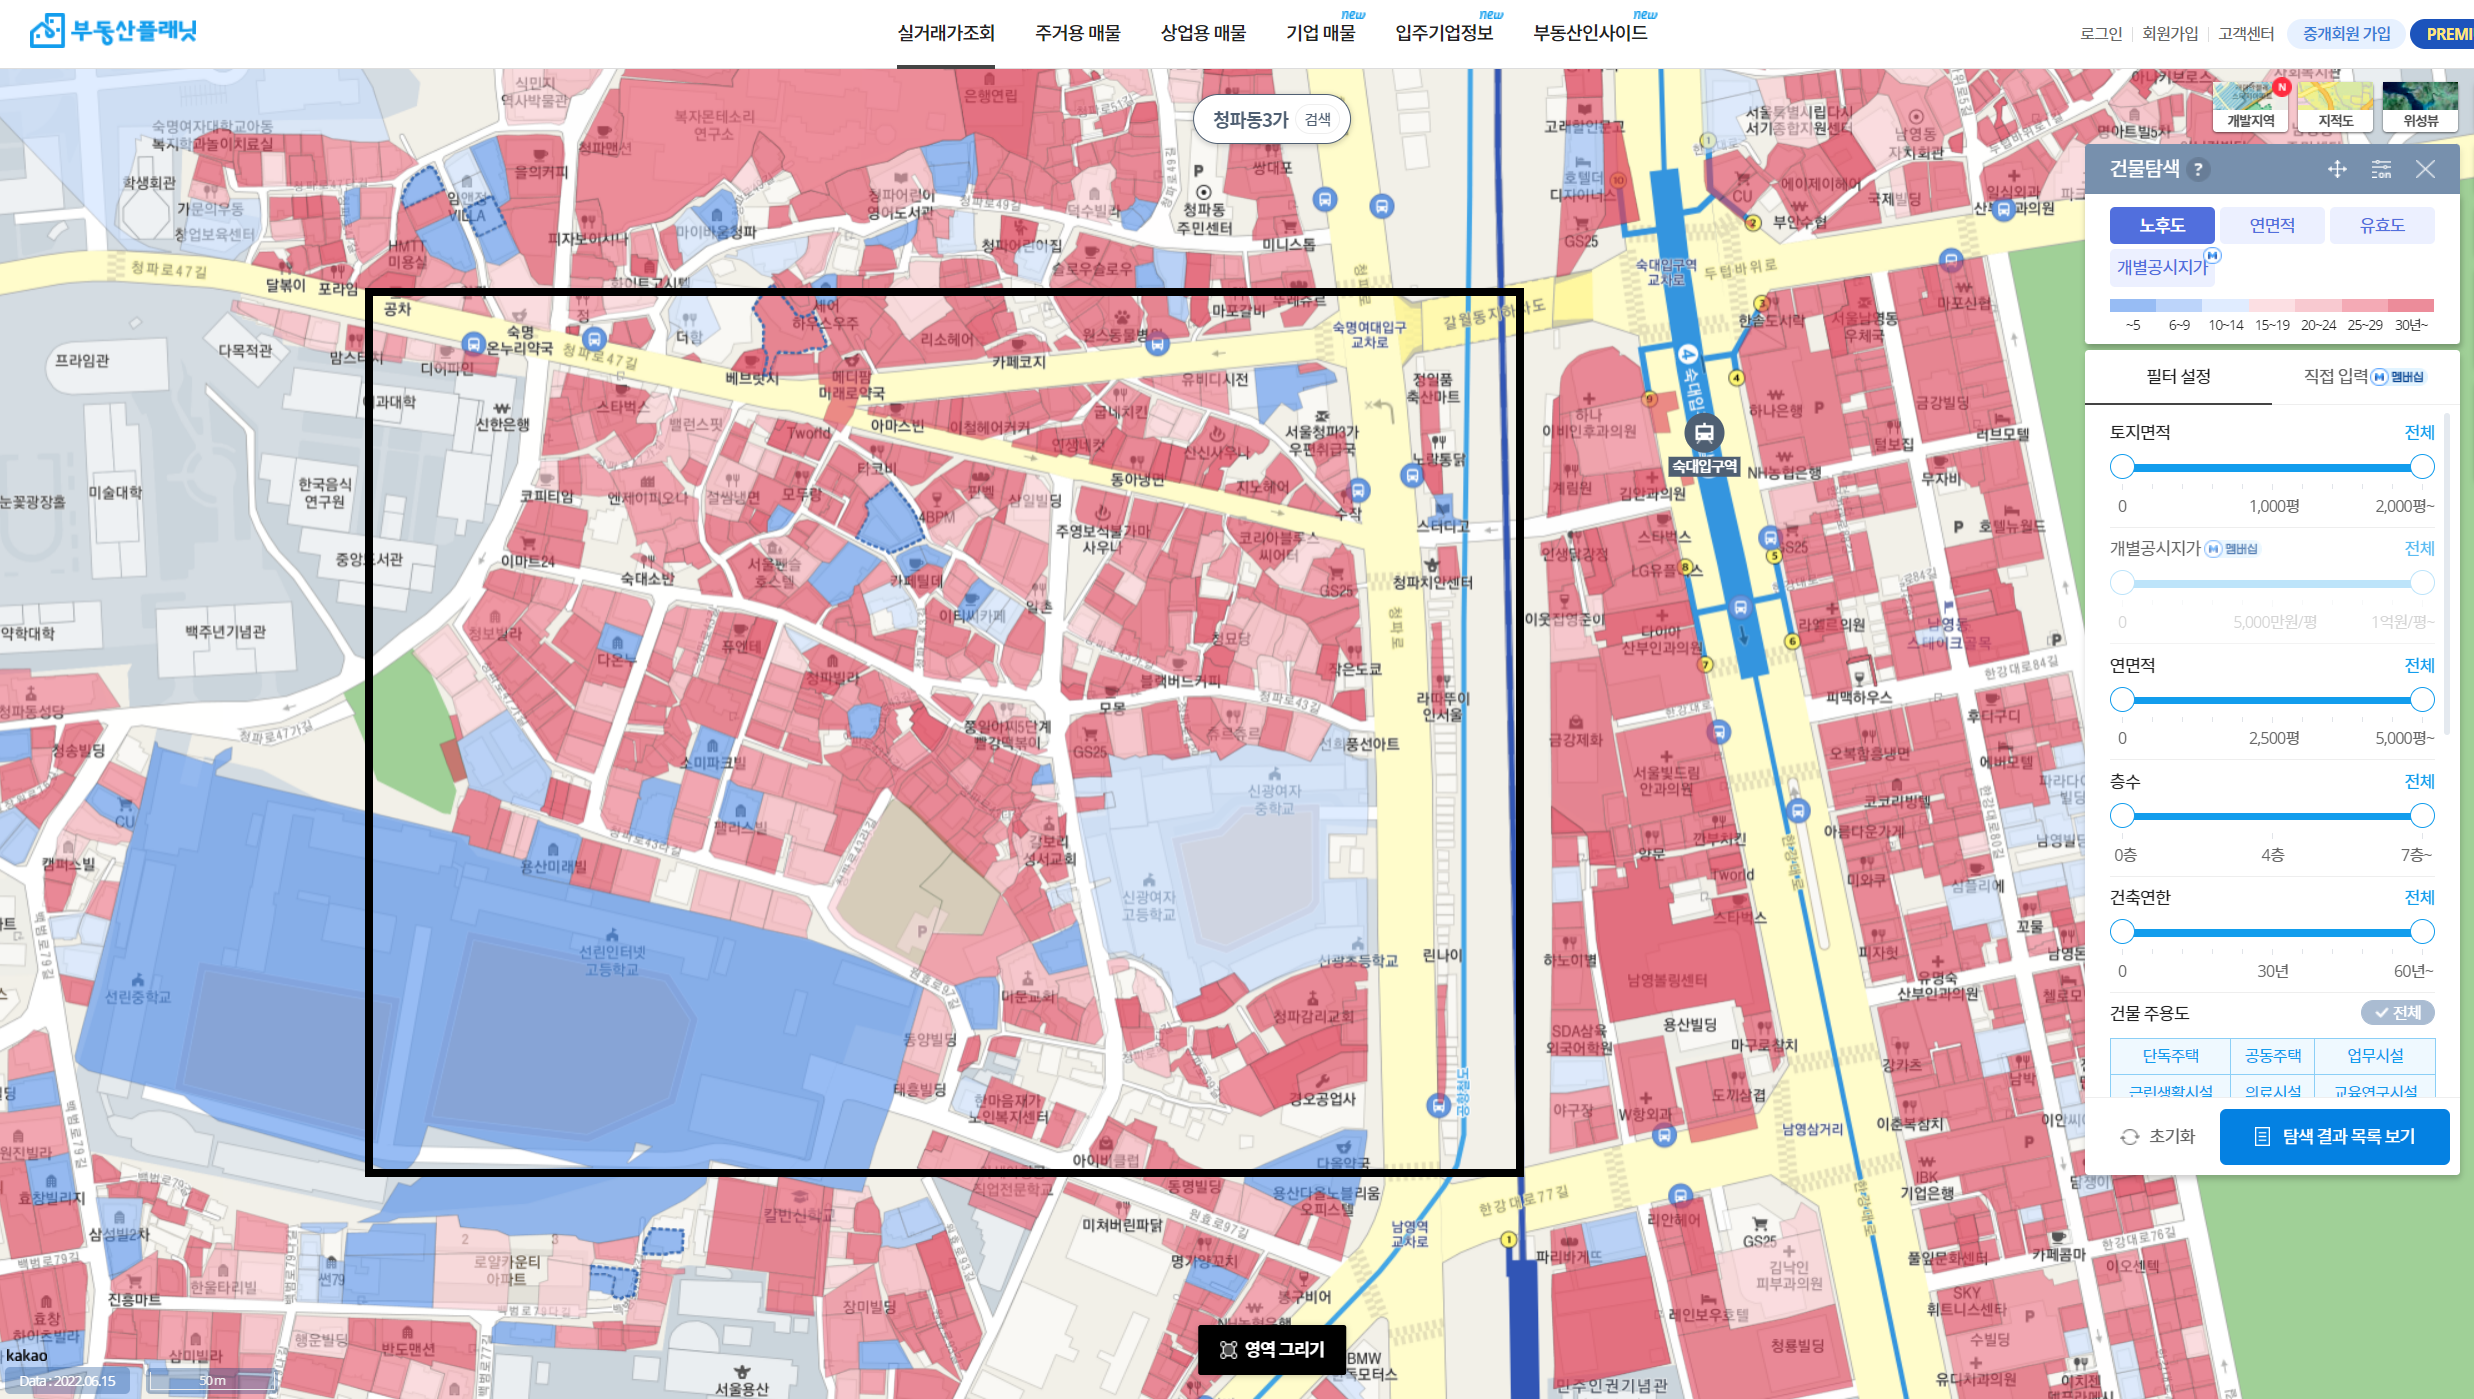
Task: Toggle the 업무시설 building use option
Action: click(x=2375, y=1056)
